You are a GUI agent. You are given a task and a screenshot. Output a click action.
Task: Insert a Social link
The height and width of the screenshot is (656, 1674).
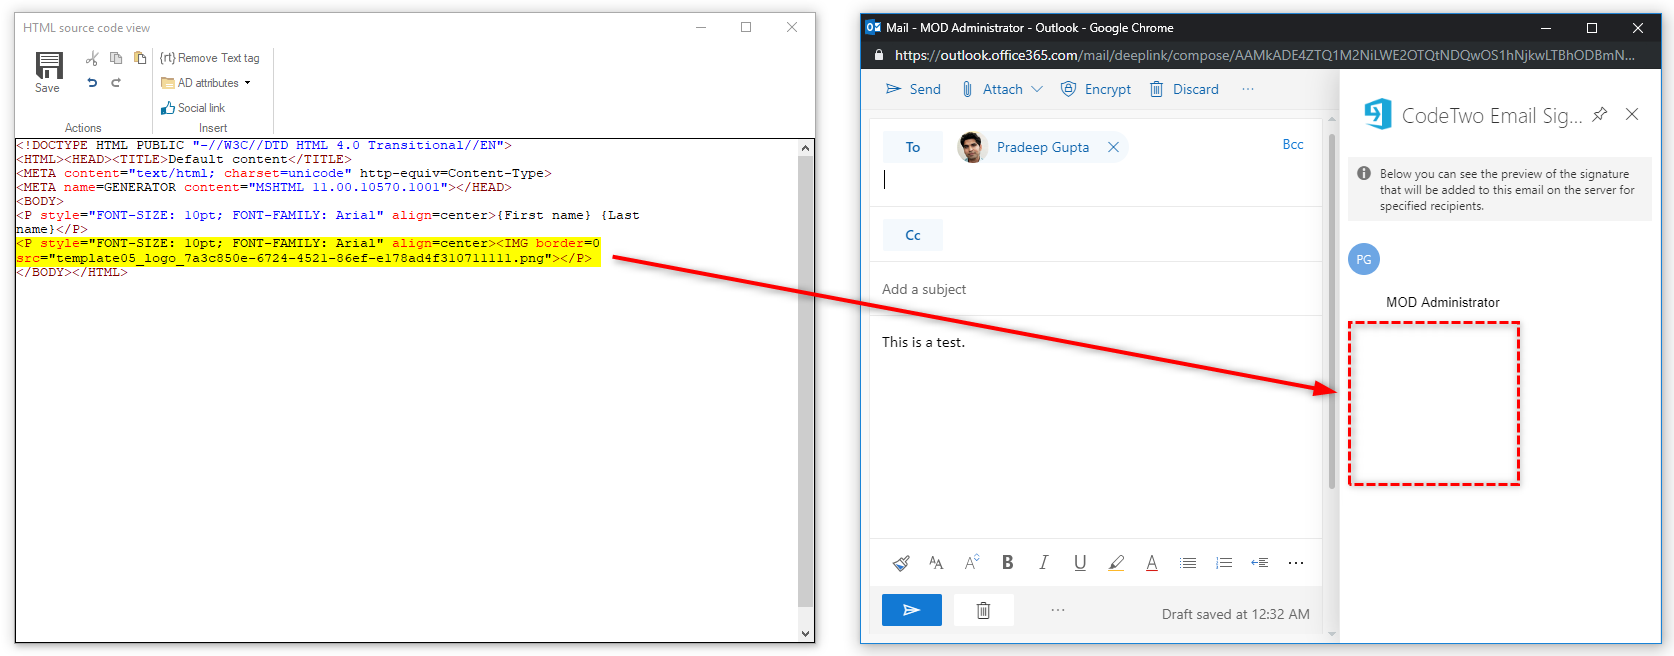(x=193, y=108)
